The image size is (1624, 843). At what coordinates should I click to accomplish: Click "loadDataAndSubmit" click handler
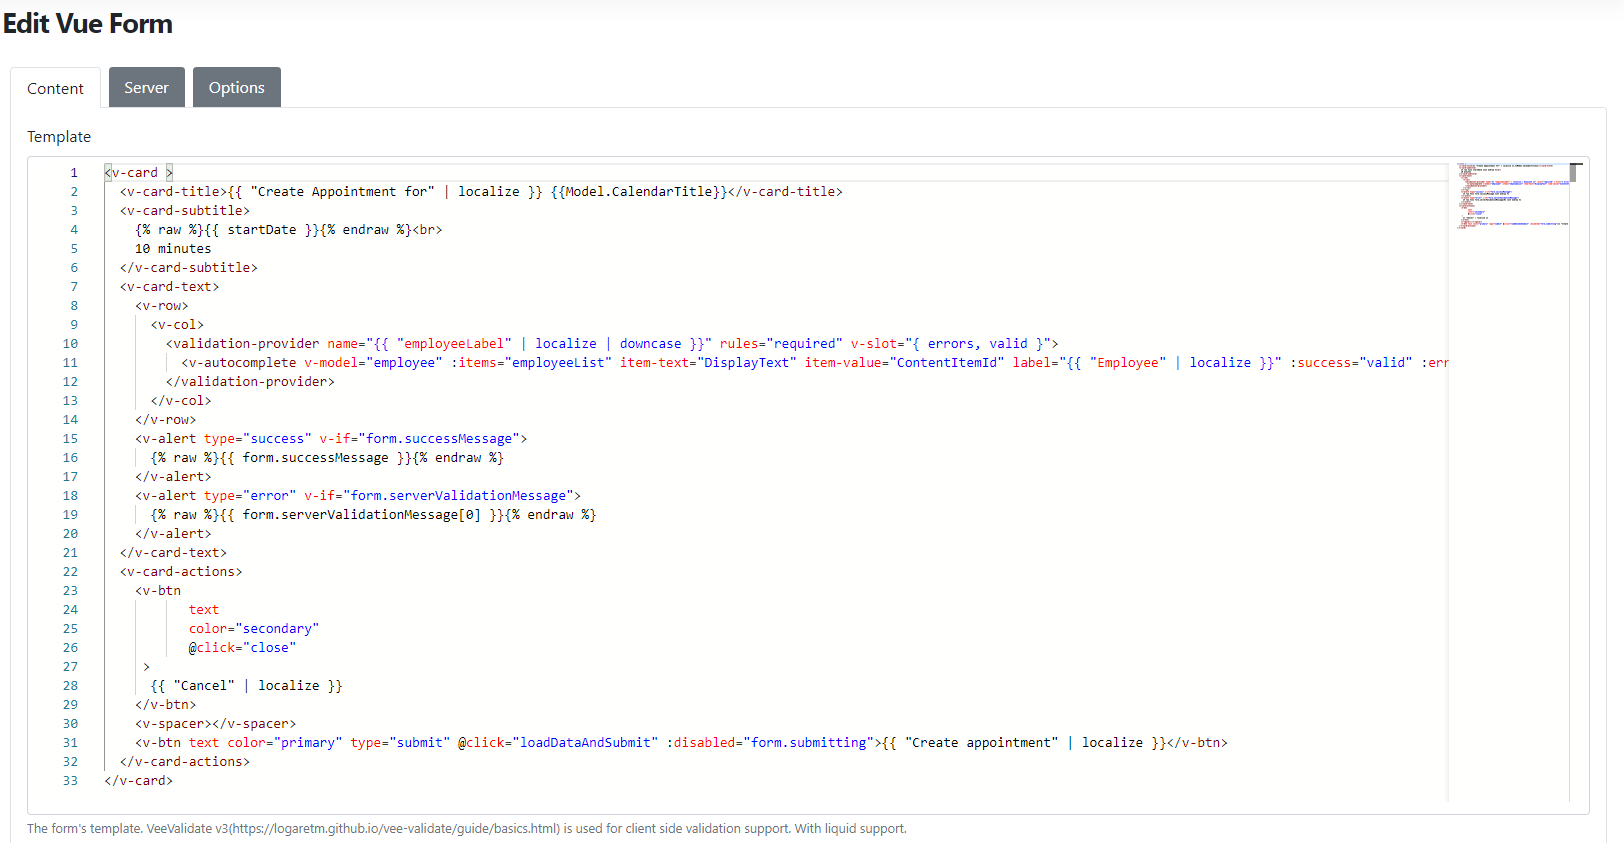(x=585, y=743)
